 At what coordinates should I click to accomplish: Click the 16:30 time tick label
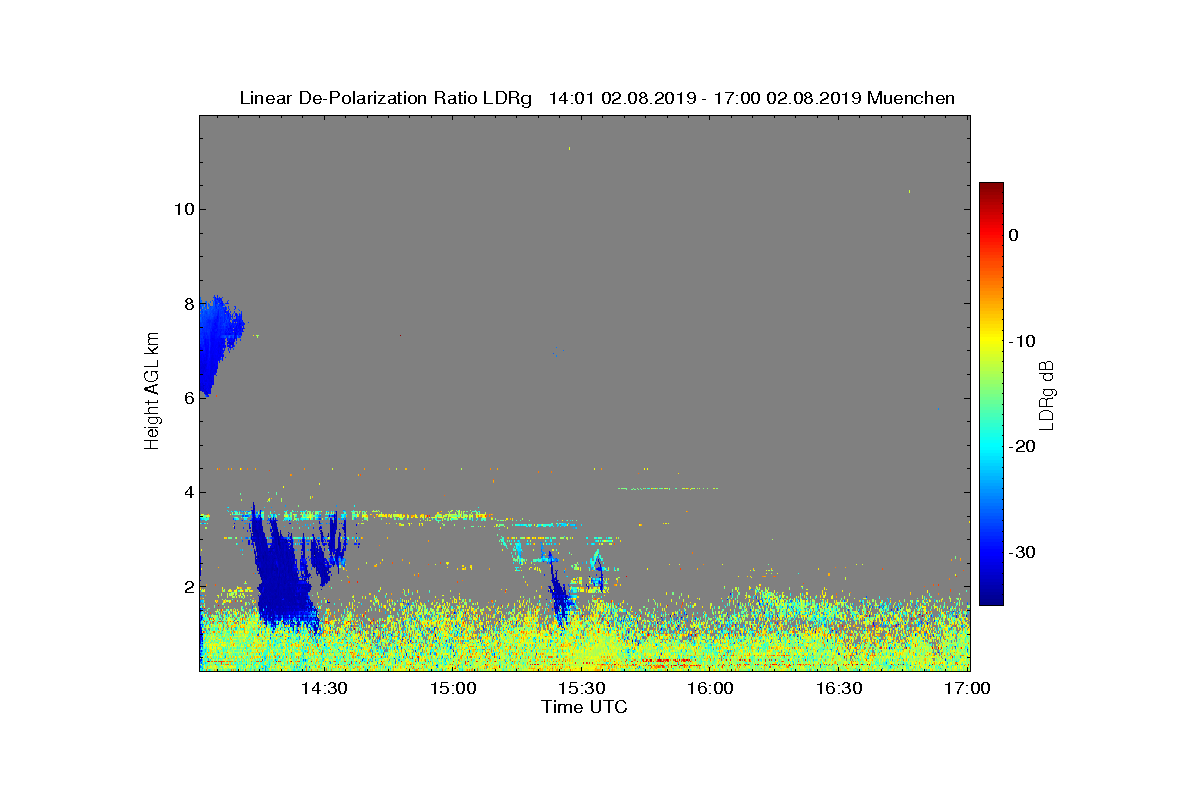pos(840,689)
